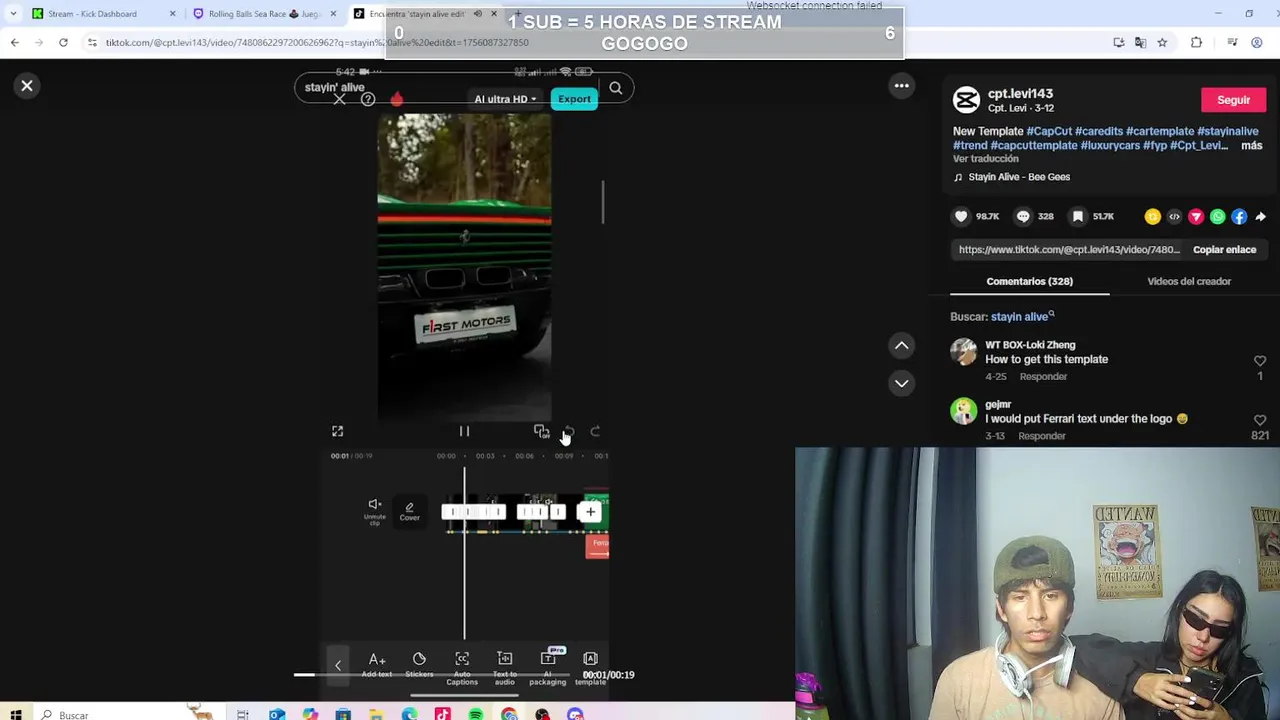This screenshot has height=720, width=1280.
Task: Select the Text to audio tool
Action: pyautogui.click(x=505, y=666)
